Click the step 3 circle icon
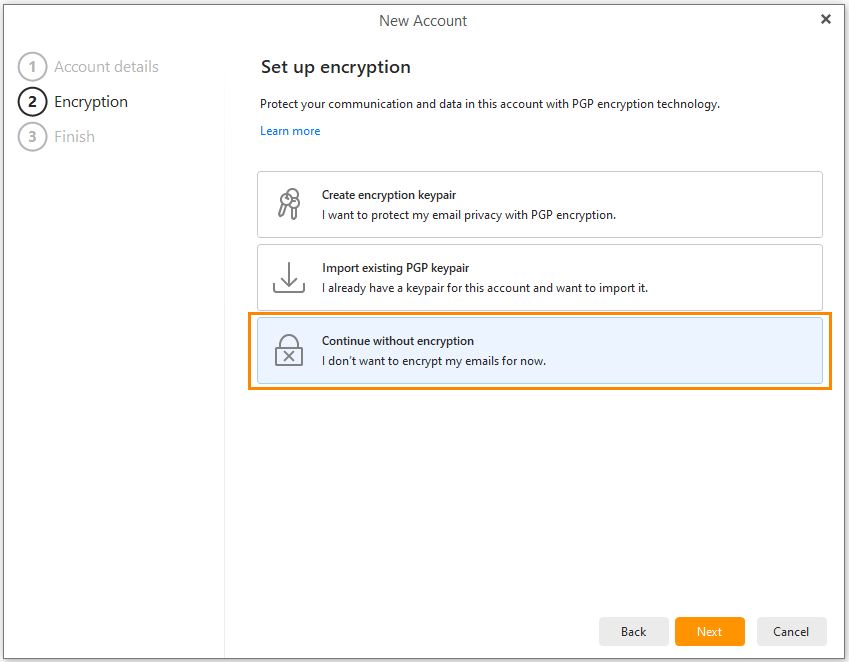849x662 pixels. [32, 136]
